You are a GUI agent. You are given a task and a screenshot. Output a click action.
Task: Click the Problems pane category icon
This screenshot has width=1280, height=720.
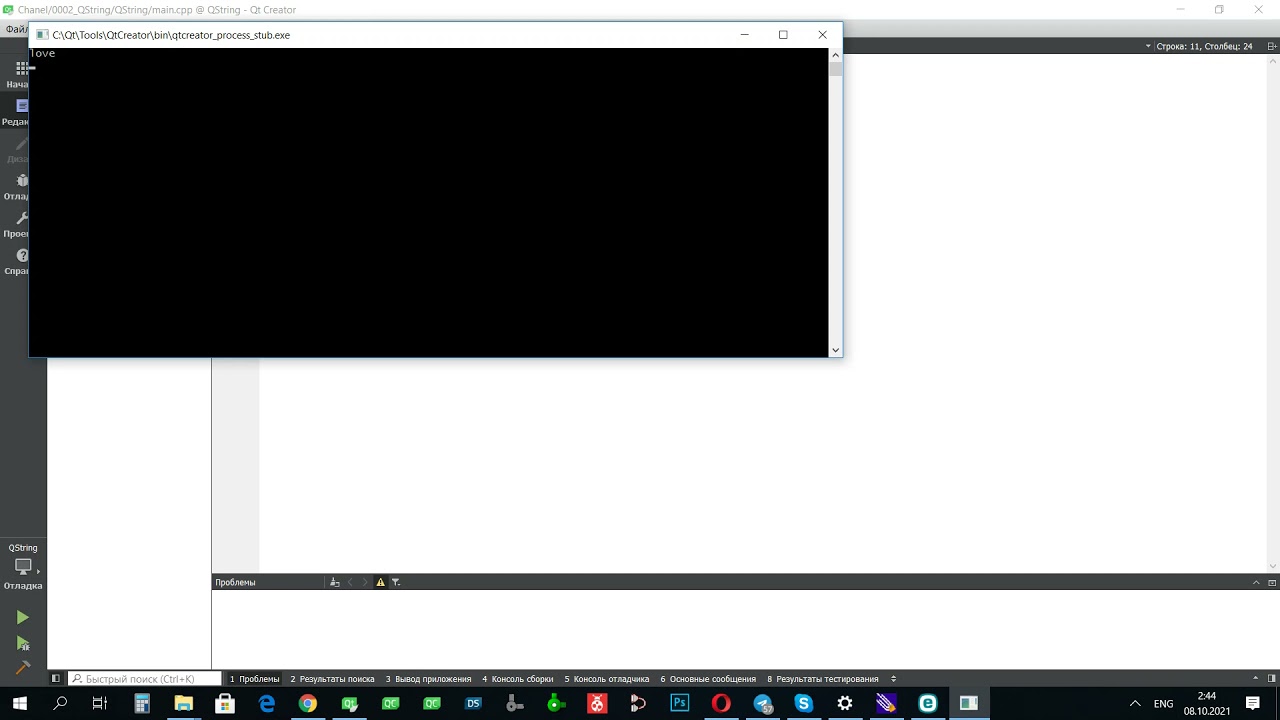[335, 582]
